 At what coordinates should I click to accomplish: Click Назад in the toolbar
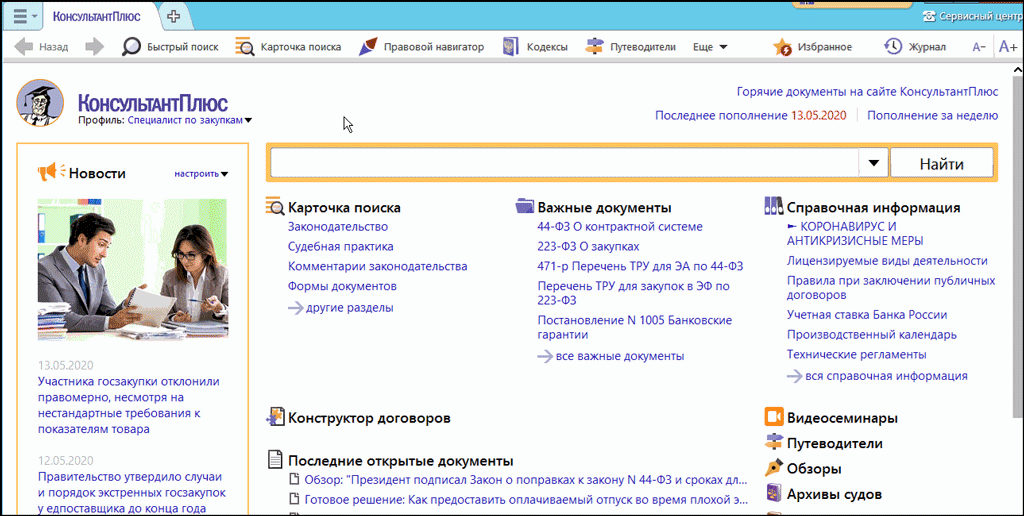54,47
